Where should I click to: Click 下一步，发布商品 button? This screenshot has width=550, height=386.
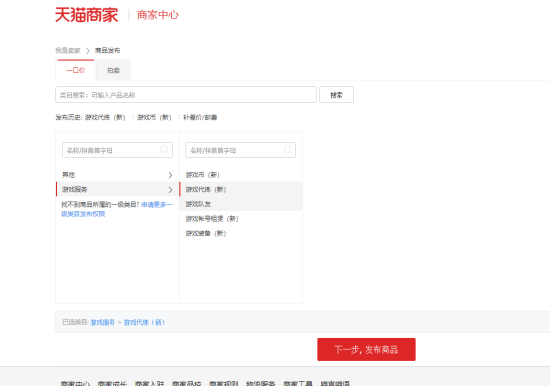[x=366, y=350]
